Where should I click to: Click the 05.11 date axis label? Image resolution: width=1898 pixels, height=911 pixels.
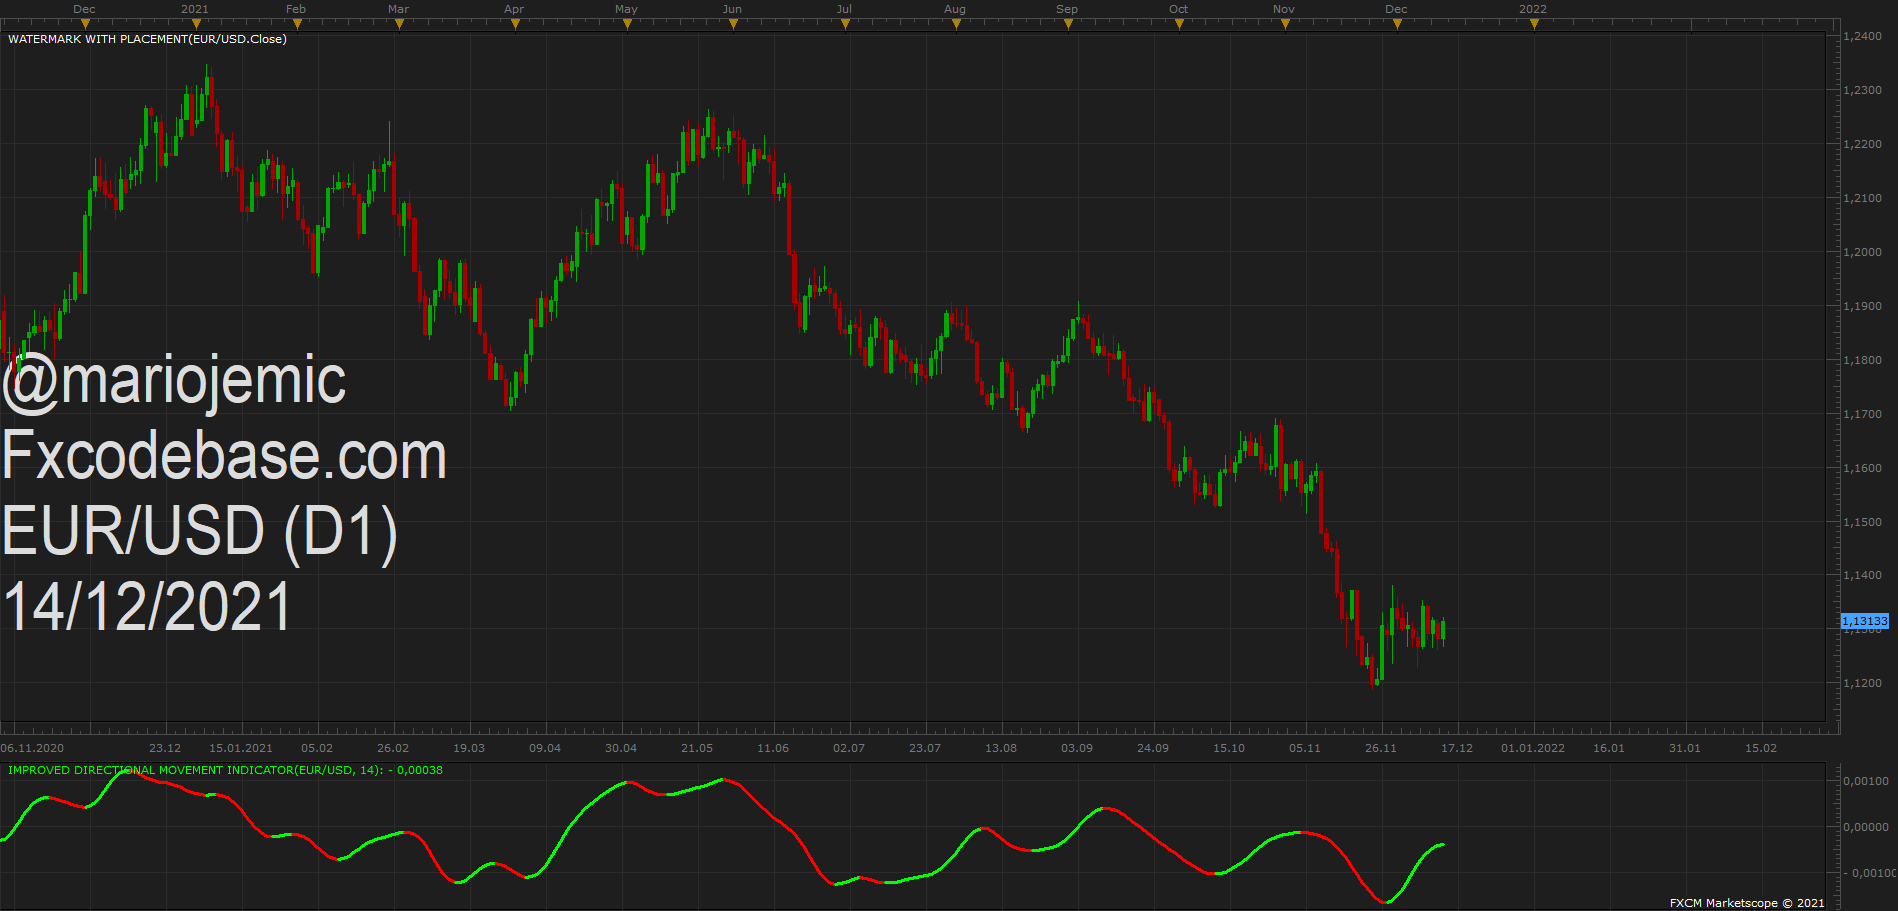point(1305,748)
